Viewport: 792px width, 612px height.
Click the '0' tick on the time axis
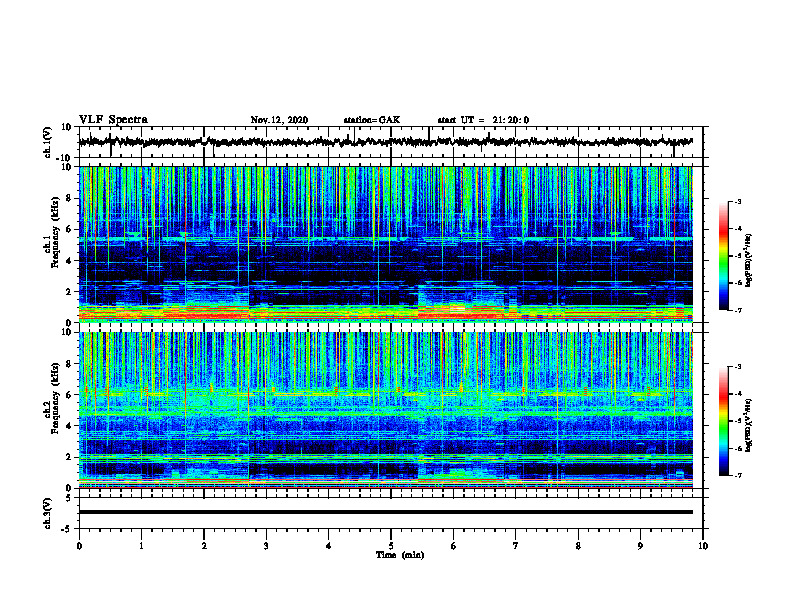pyautogui.click(x=79, y=546)
